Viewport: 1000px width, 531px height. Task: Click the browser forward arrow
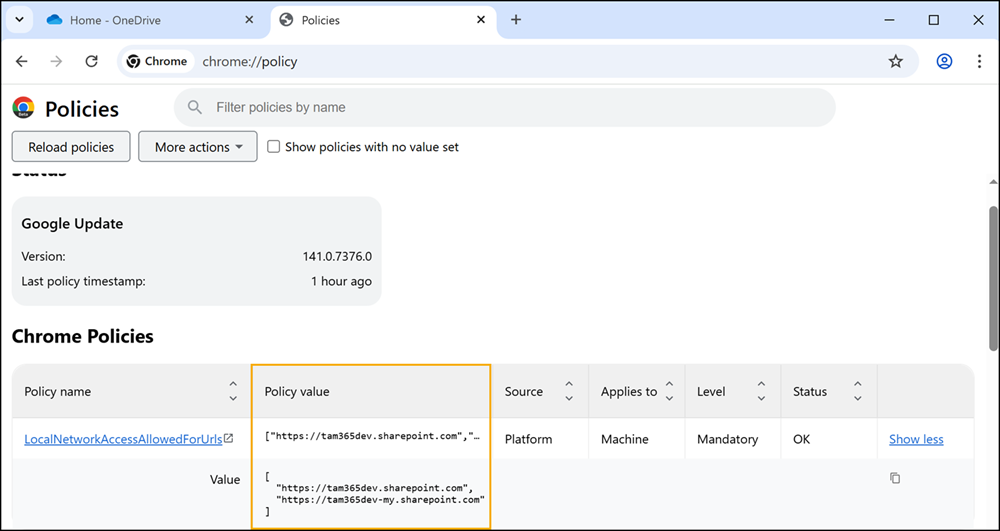pos(57,61)
